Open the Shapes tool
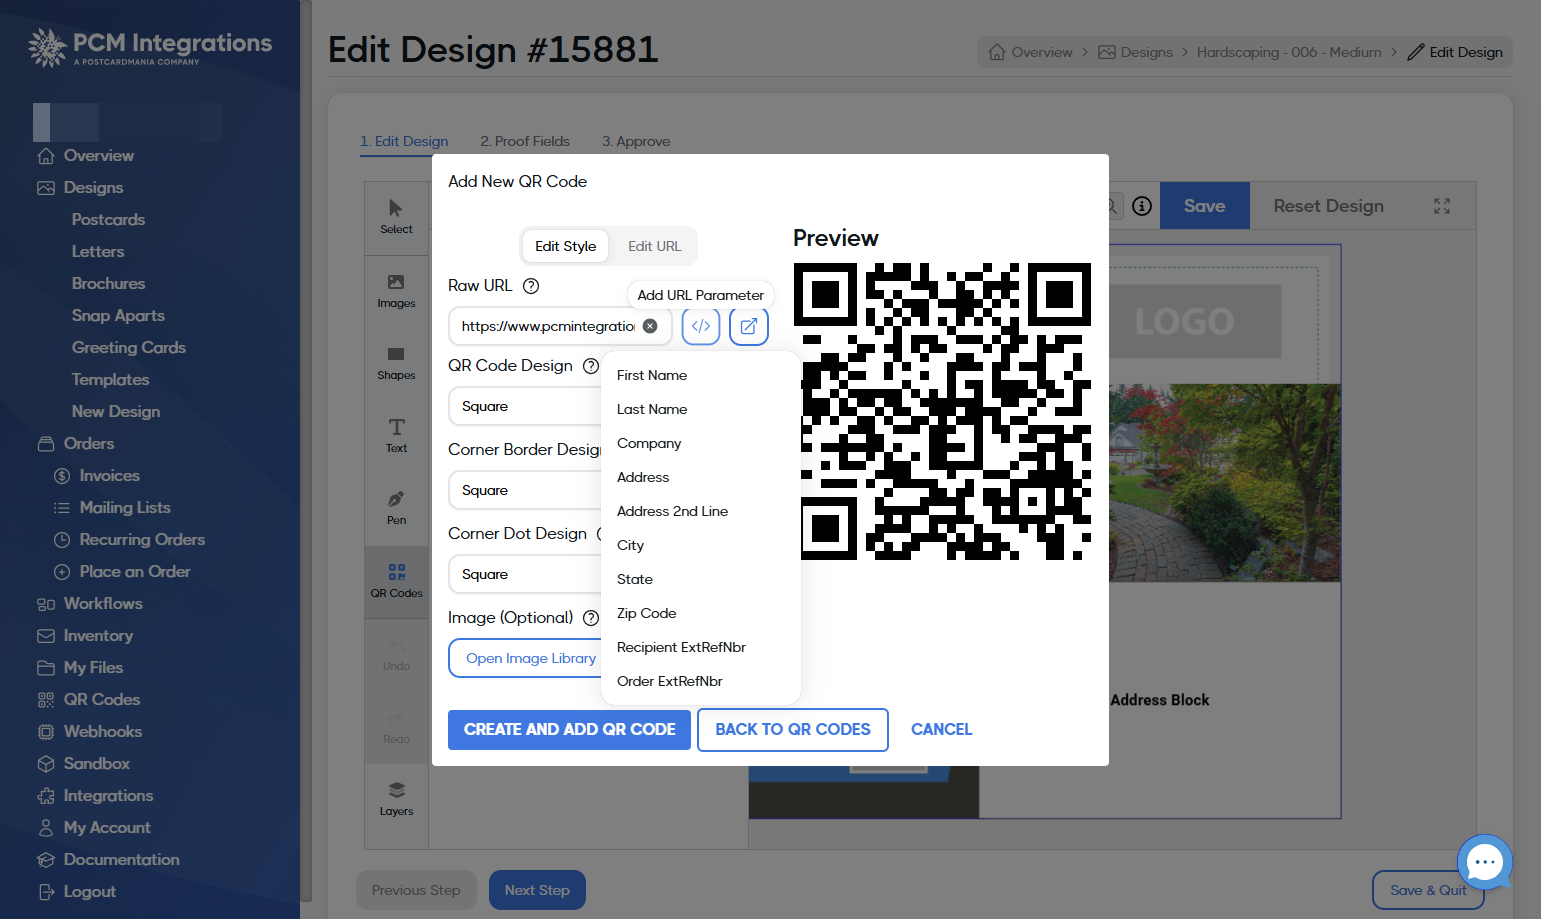 pos(396,363)
